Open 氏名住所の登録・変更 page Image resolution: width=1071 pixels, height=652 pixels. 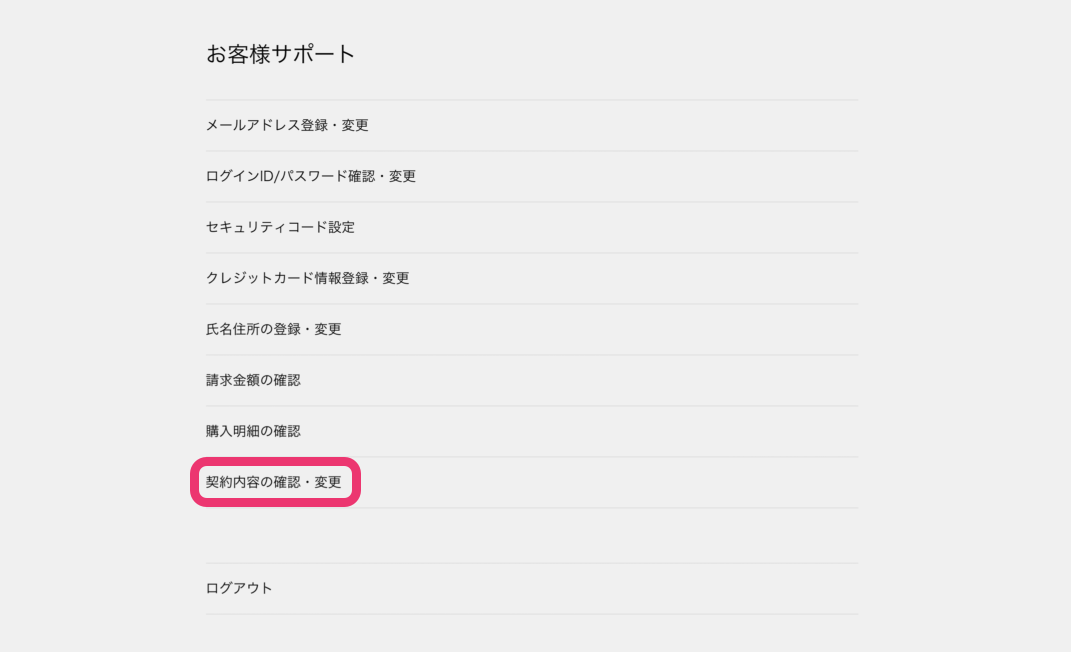pyautogui.click(x=273, y=329)
